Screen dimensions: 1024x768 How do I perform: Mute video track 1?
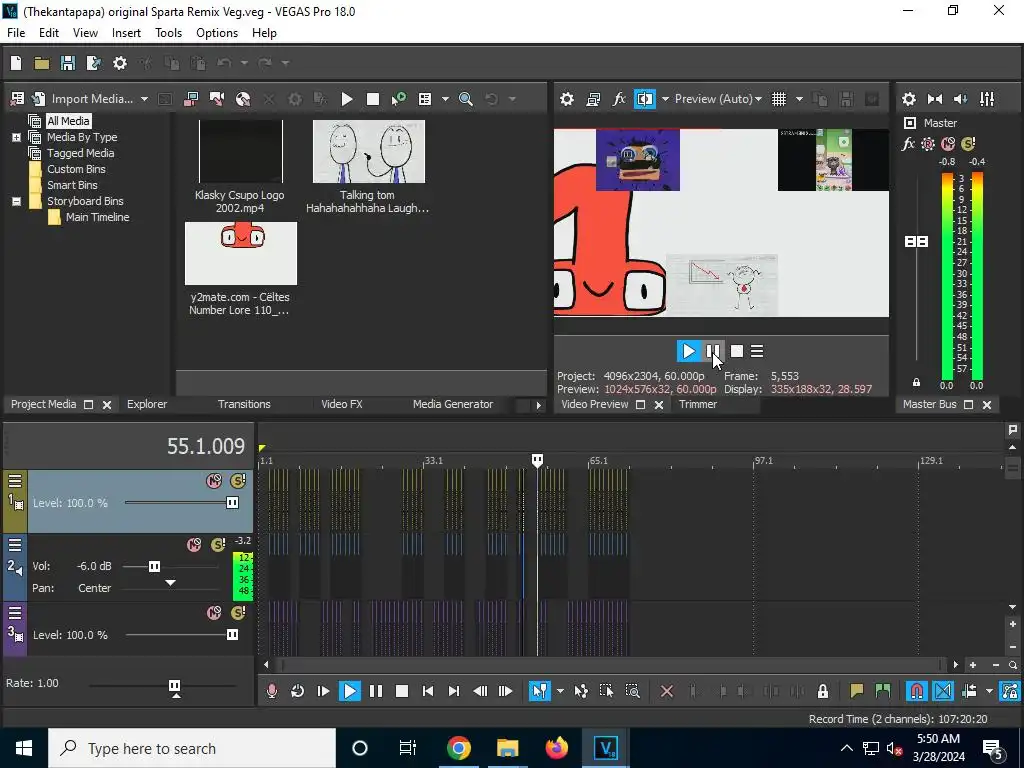tap(214, 481)
